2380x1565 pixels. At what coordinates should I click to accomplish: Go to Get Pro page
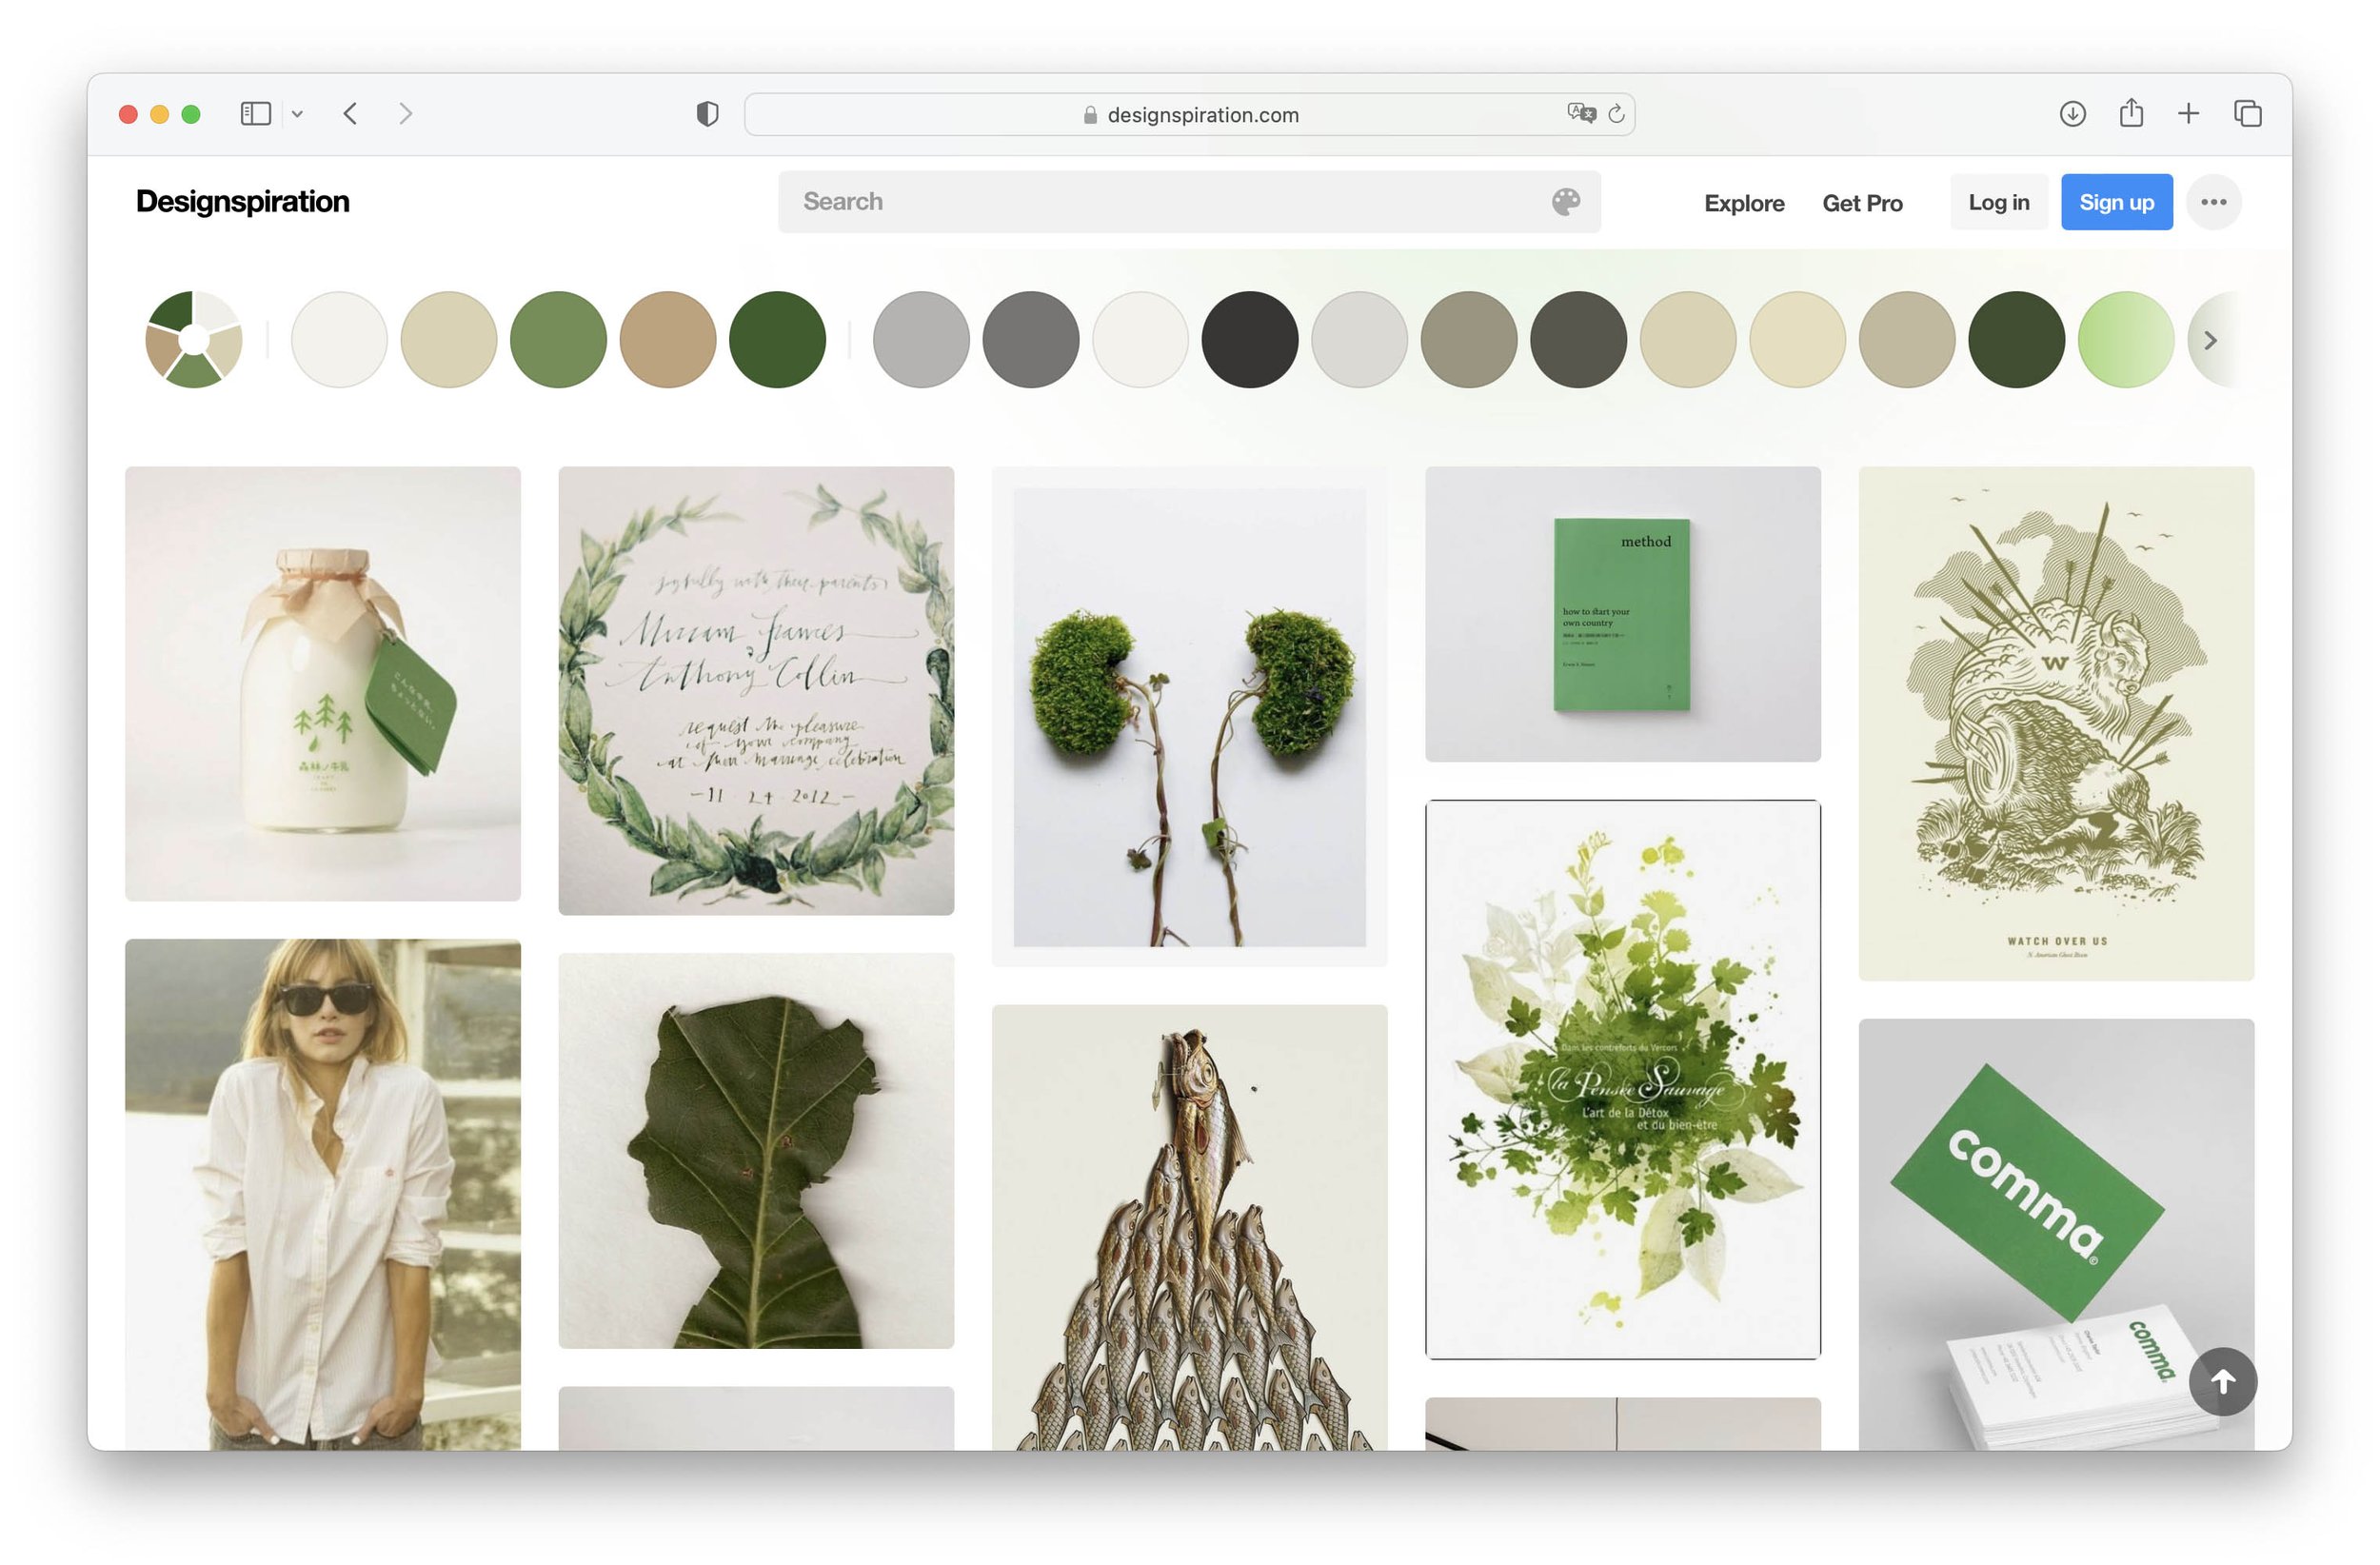click(1861, 203)
